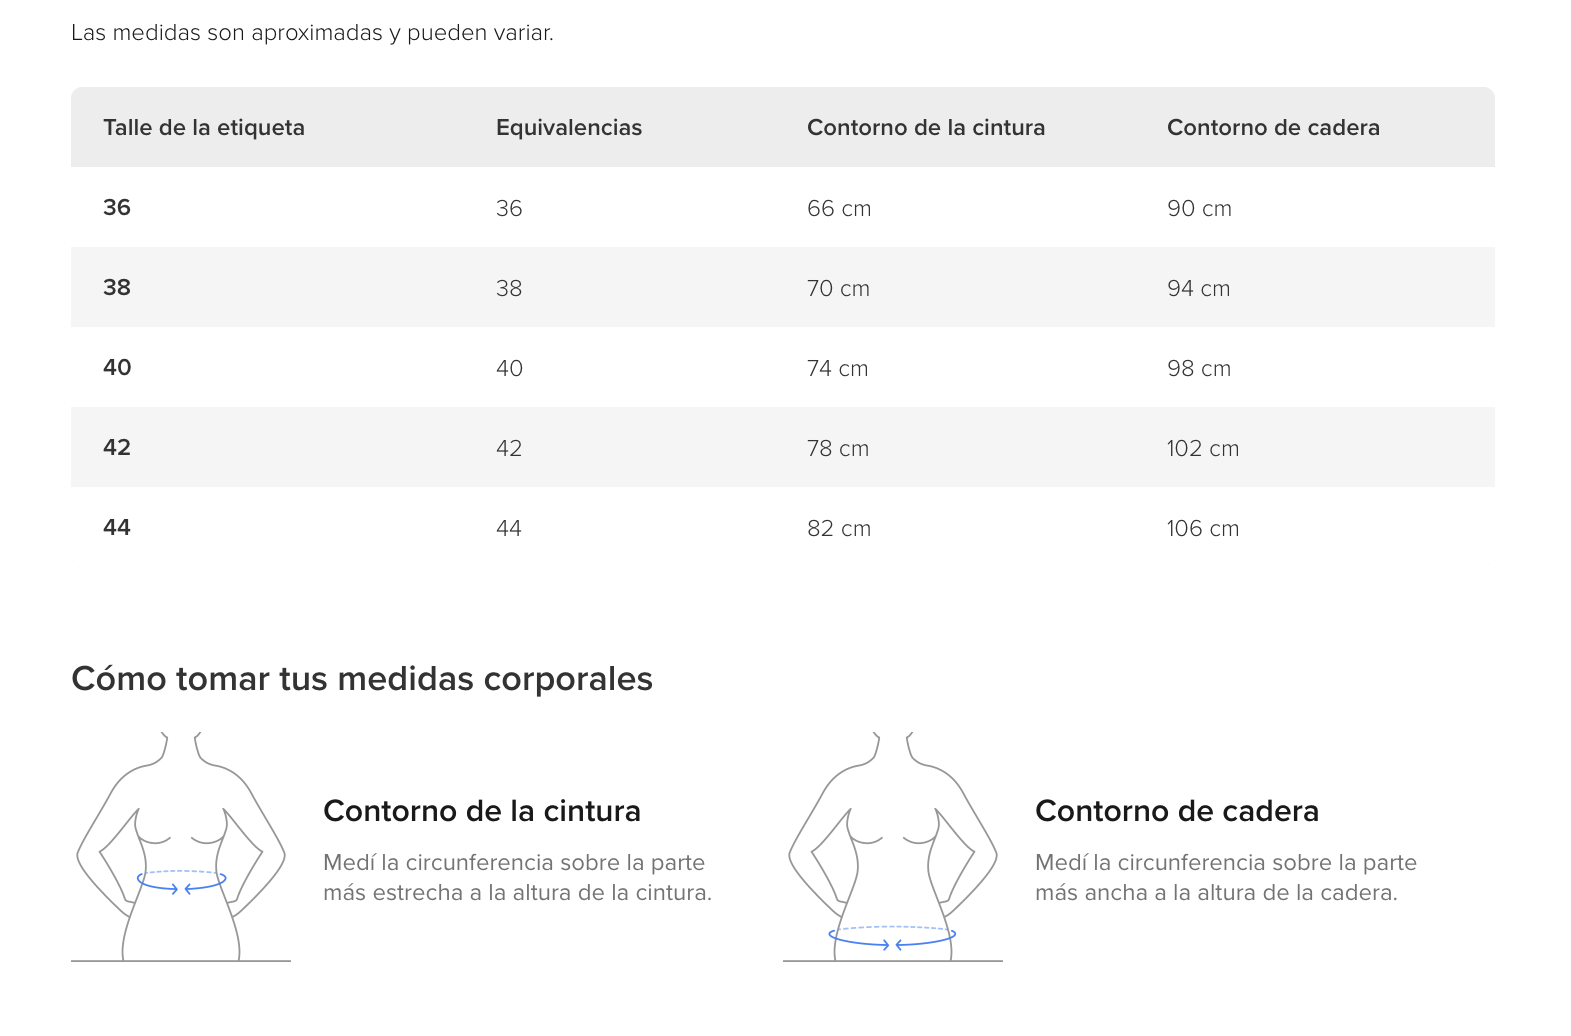
Task: Click the 82 cm waist measurement
Action: click(x=839, y=528)
